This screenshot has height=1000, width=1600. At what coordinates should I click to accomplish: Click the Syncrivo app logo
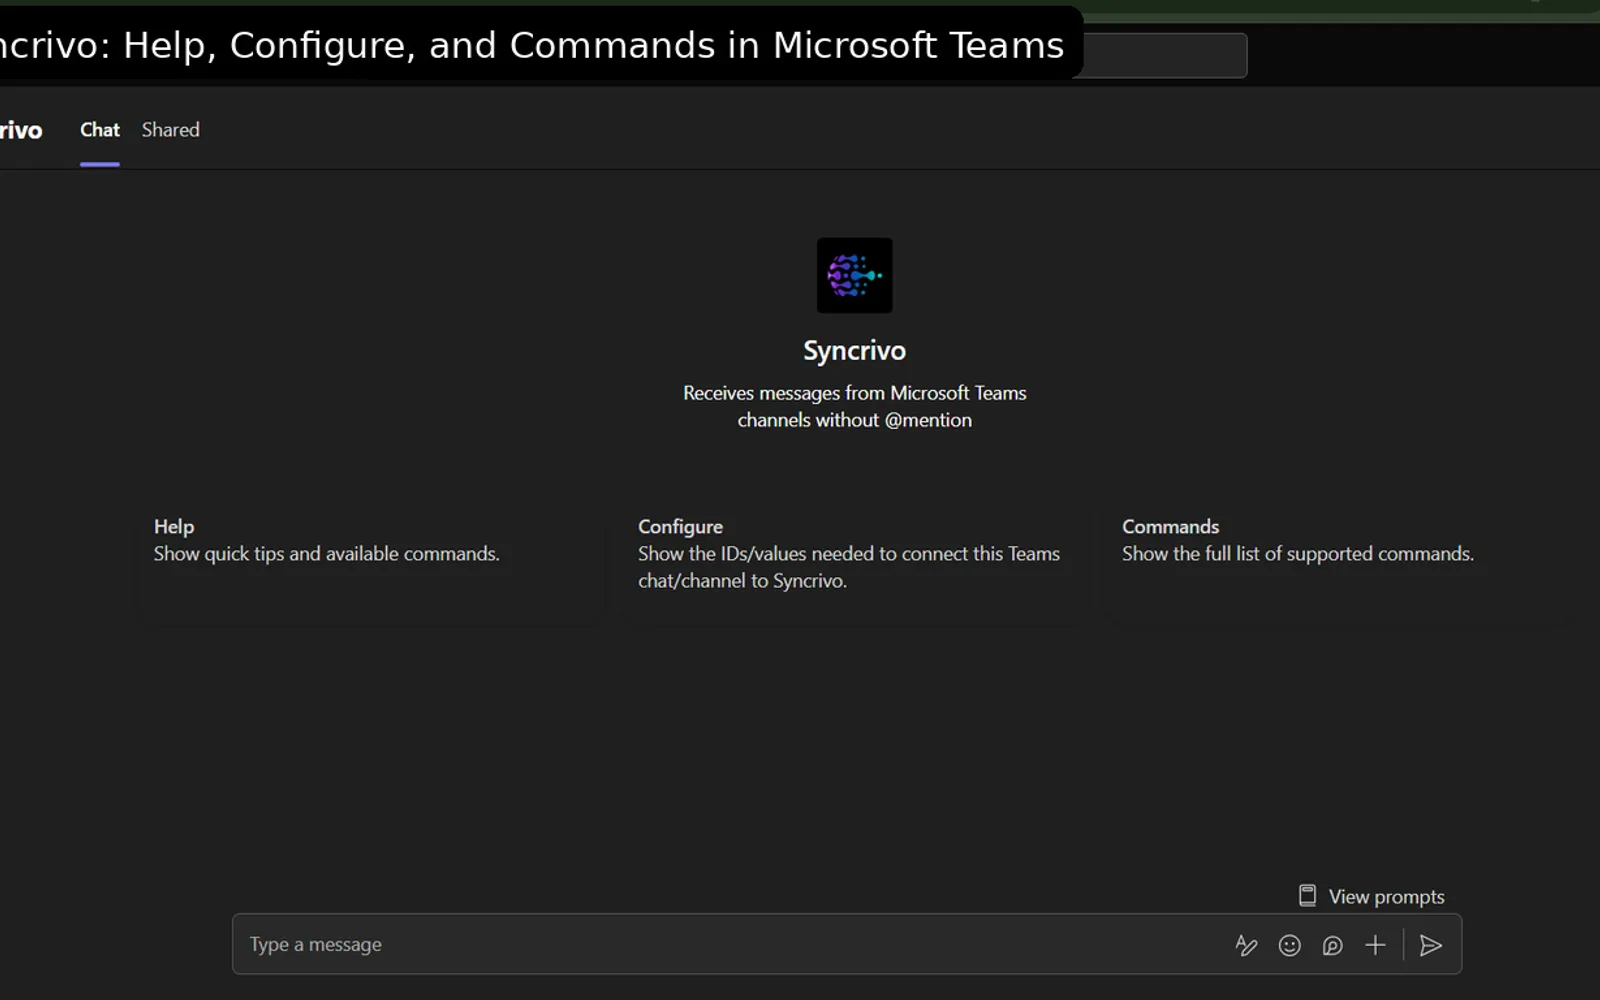pyautogui.click(x=855, y=275)
